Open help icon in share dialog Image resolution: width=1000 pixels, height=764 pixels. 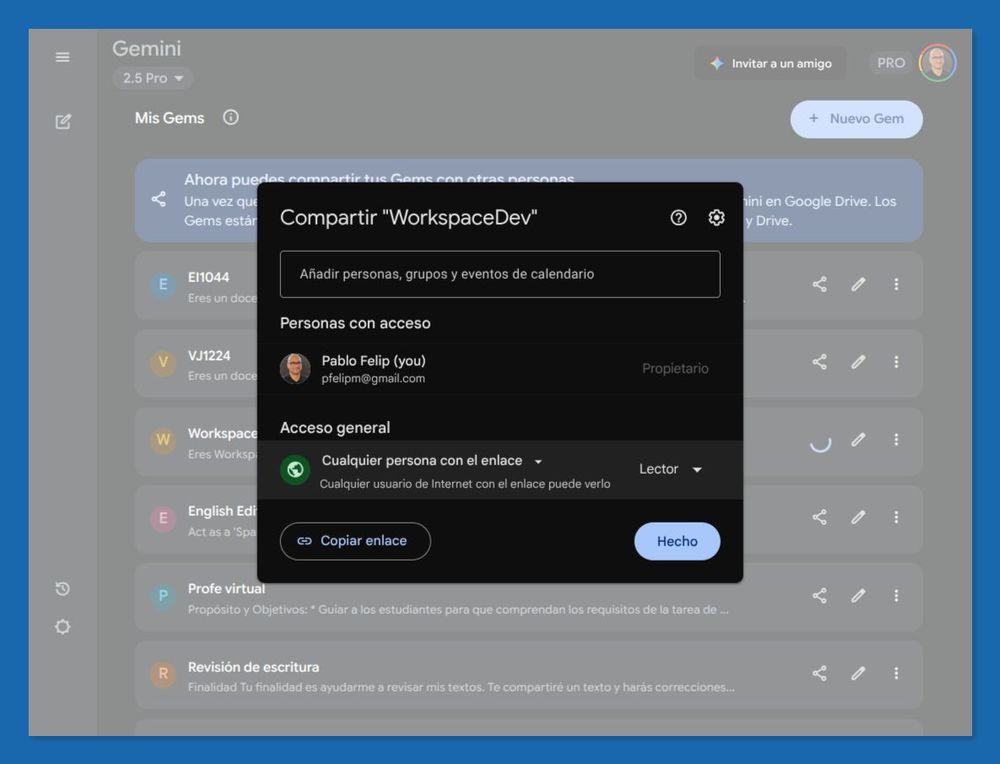[x=679, y=217]
